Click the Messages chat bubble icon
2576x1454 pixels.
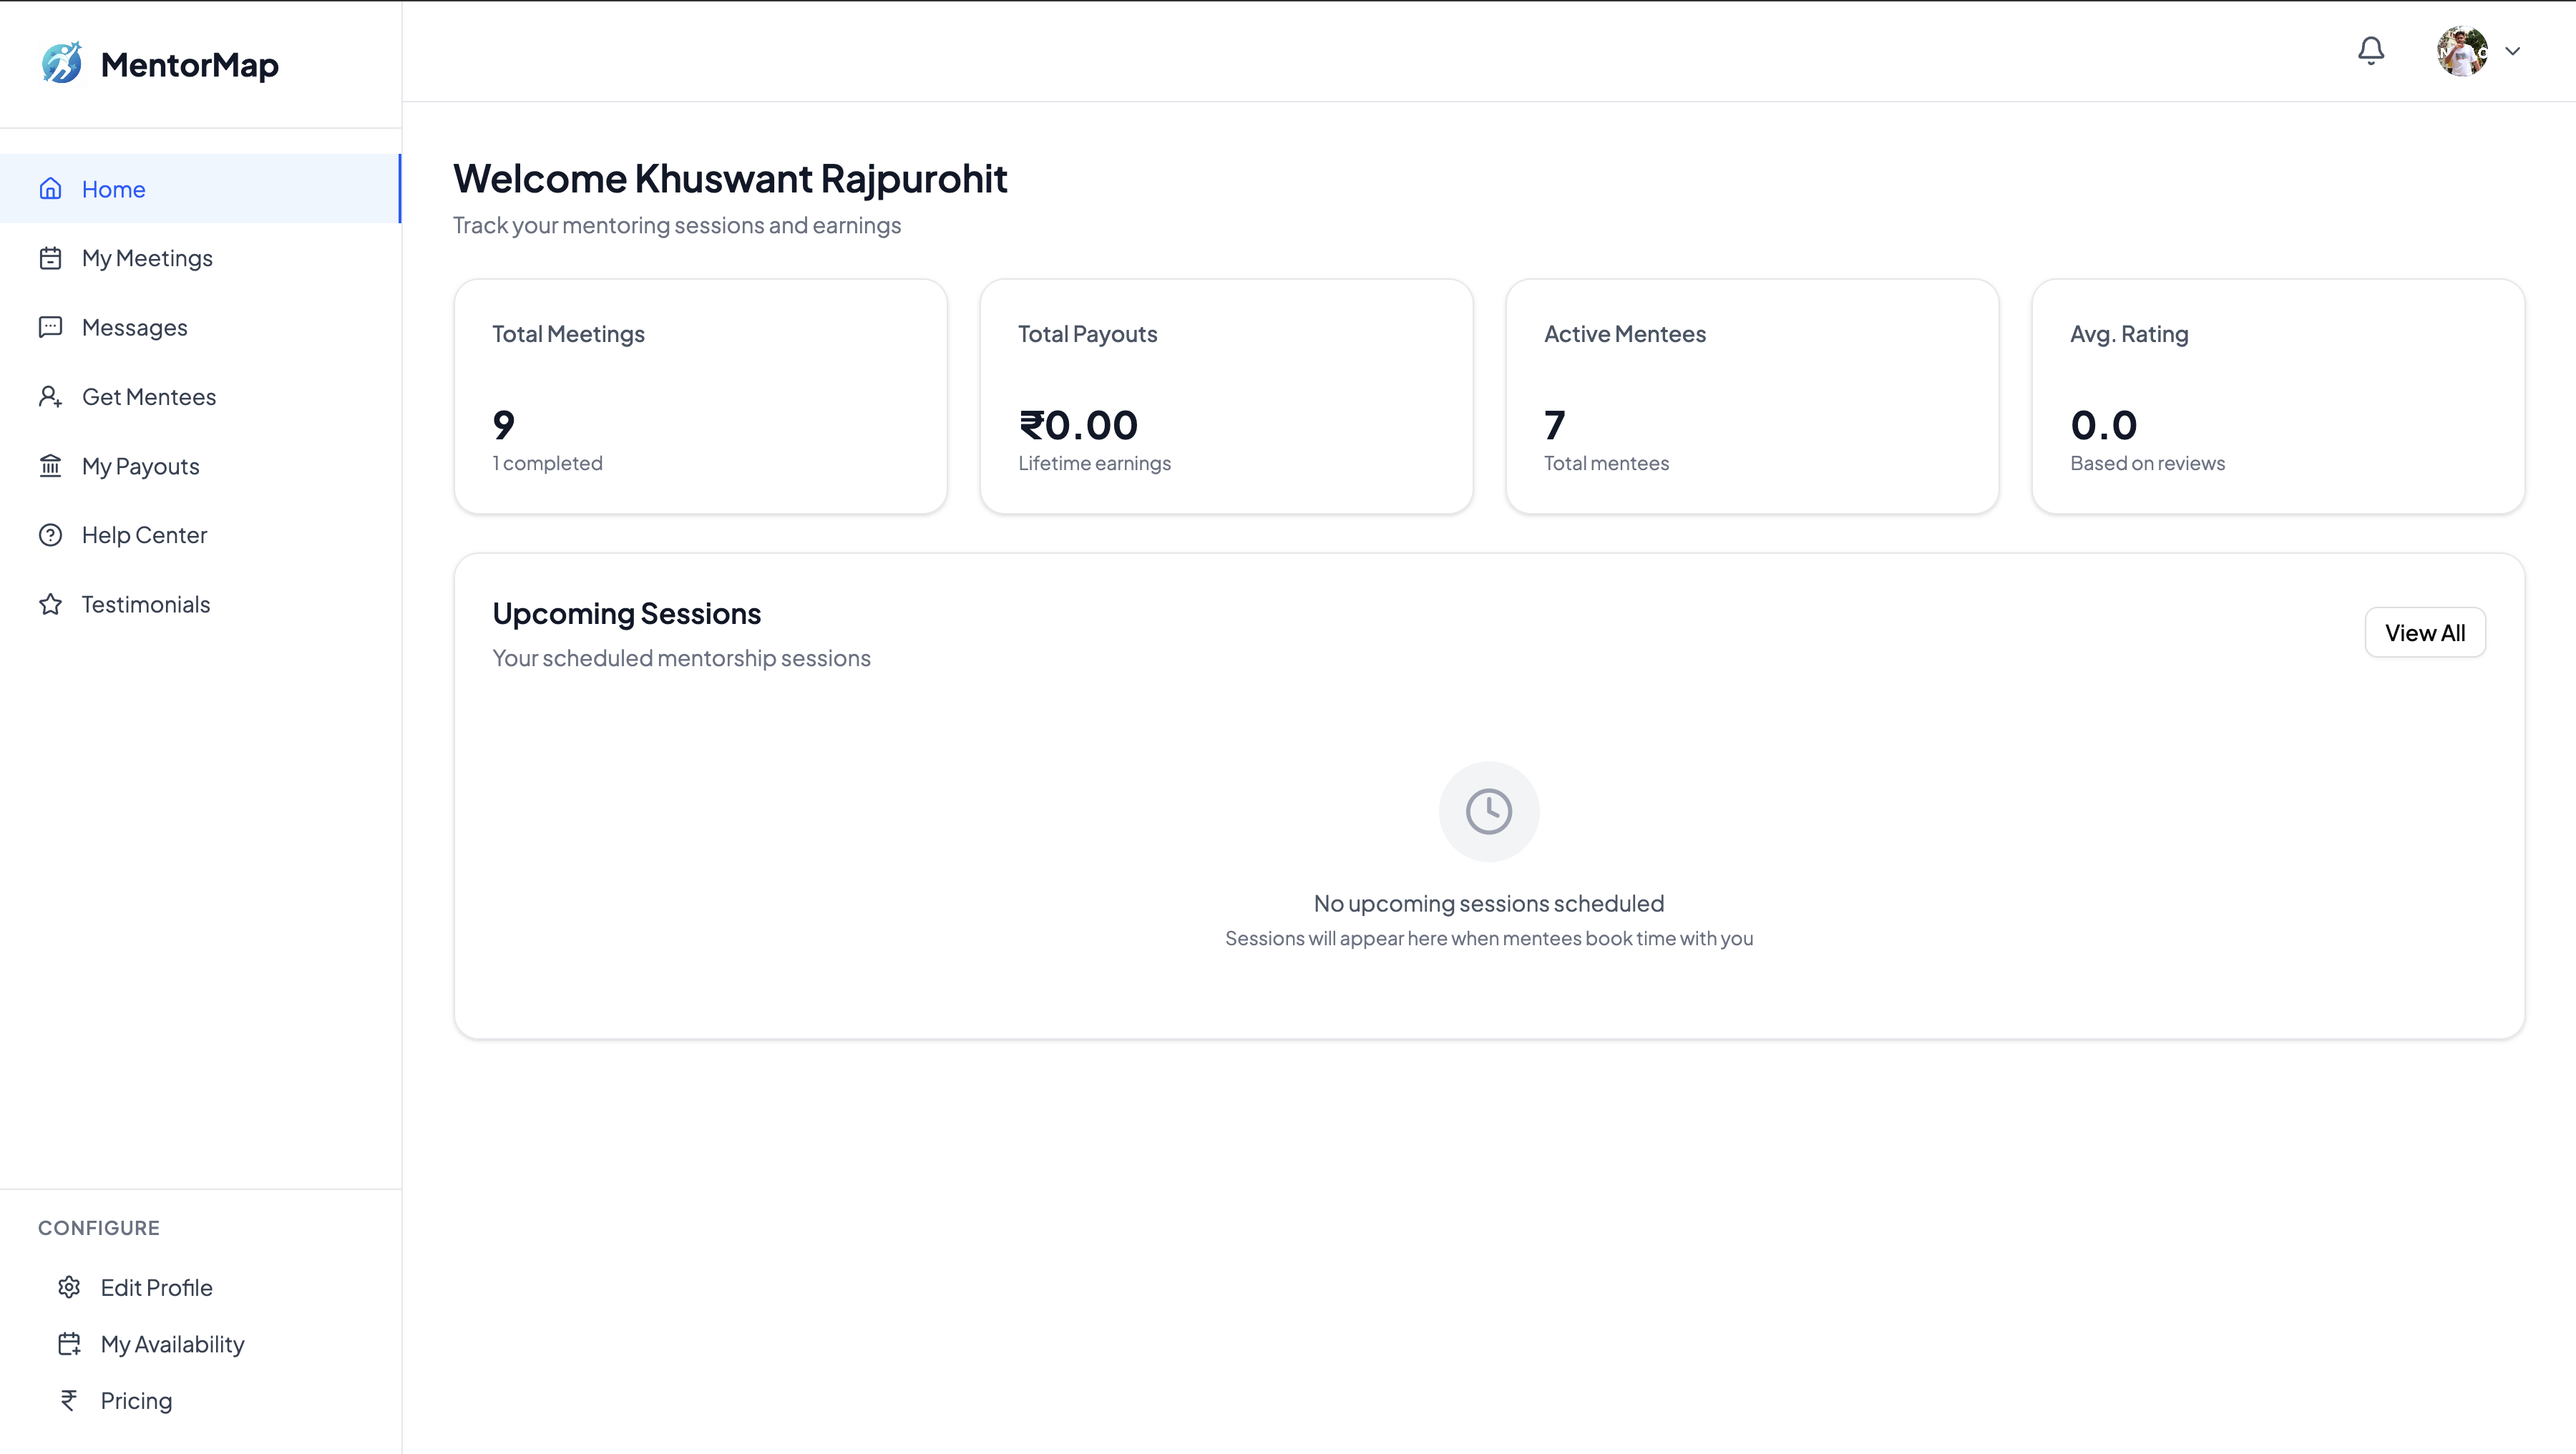(51, 327)
